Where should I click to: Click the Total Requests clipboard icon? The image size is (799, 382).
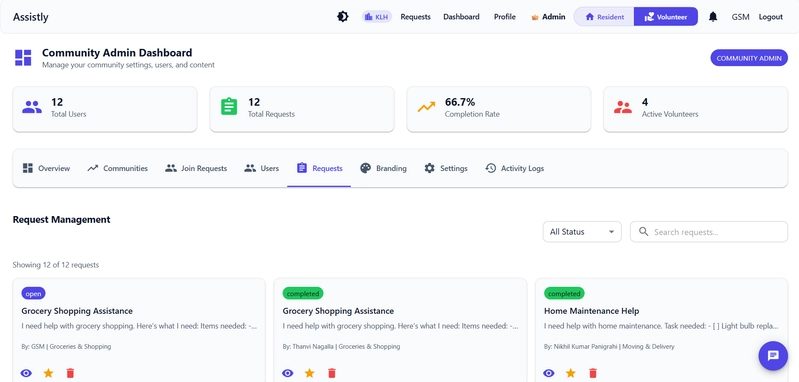[x=229, y=106]
